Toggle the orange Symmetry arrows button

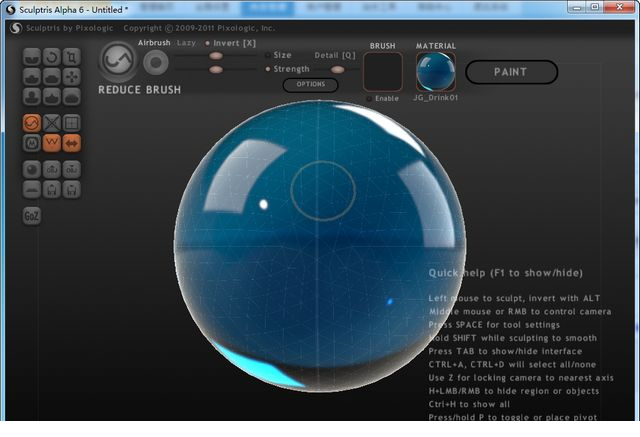(x=72, y=143)
